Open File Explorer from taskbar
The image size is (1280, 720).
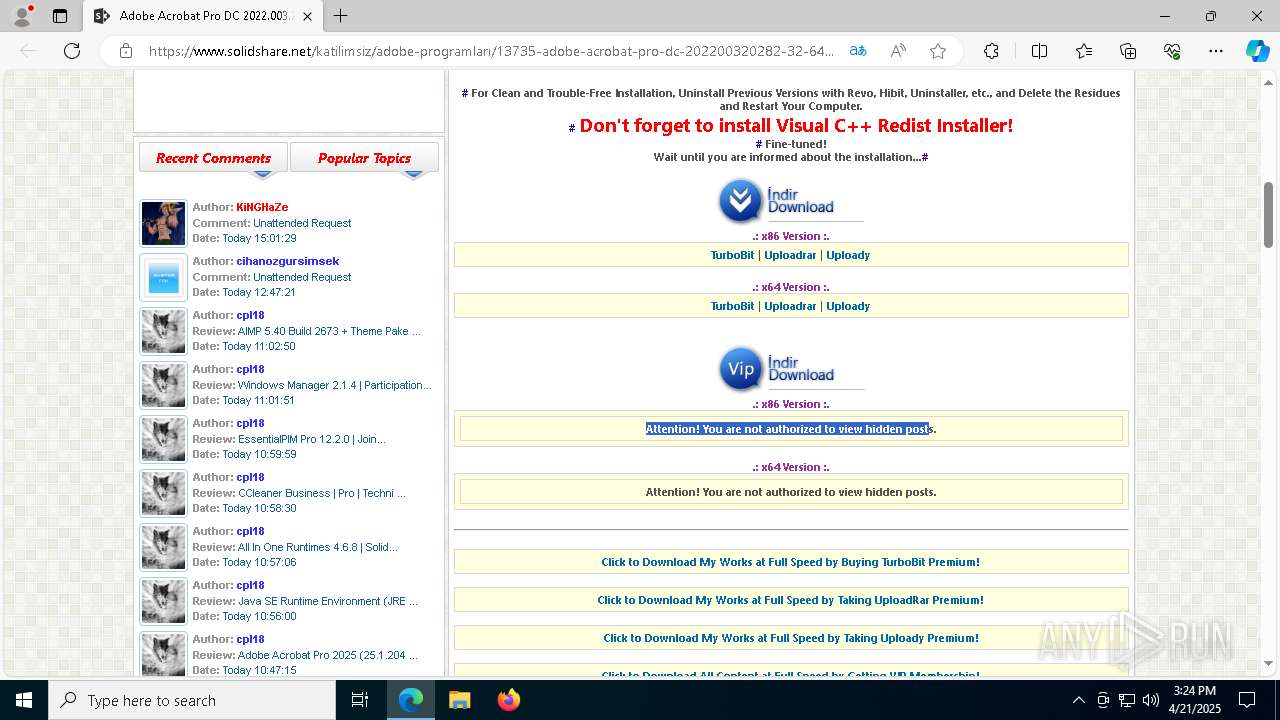click(x=459, y=700)
